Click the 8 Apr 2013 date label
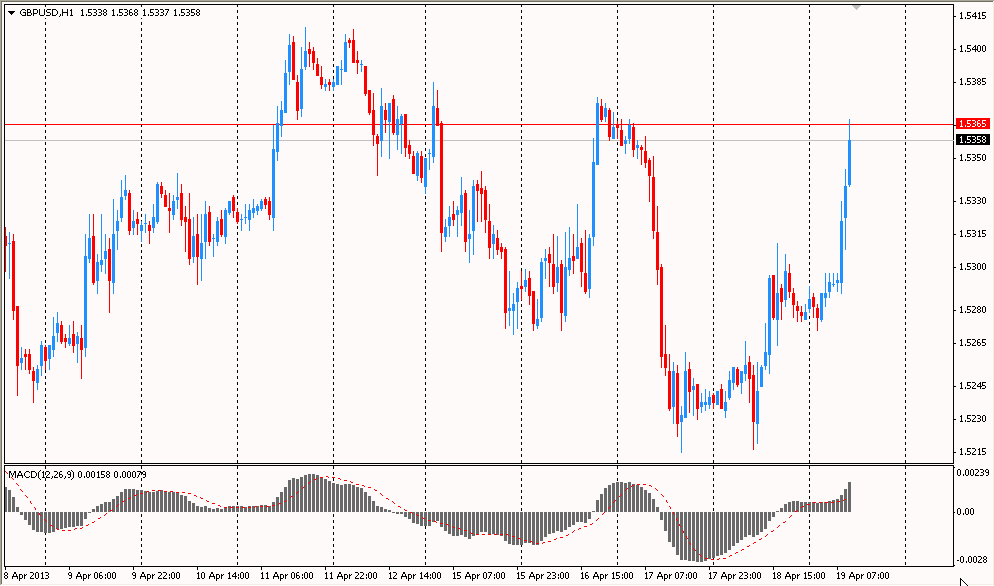The image size is (994, 586). (27, 576)
